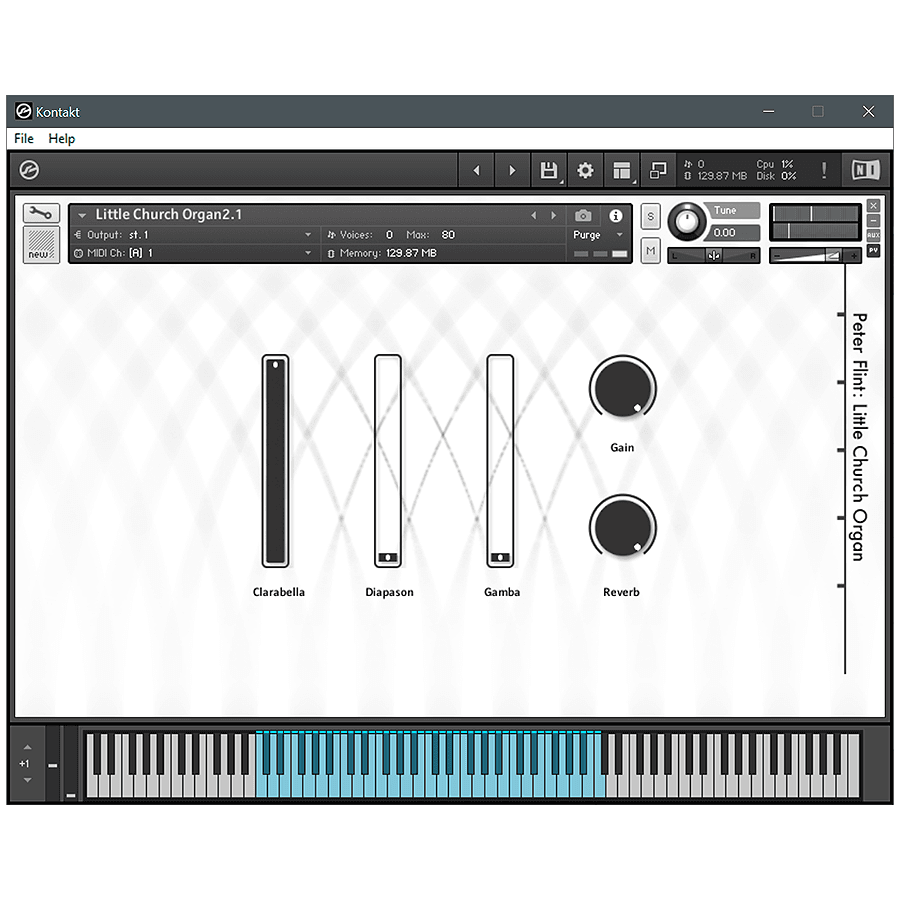Open the Purge dropdown menu
Screen dimensions: 900x900
point(598,235)
